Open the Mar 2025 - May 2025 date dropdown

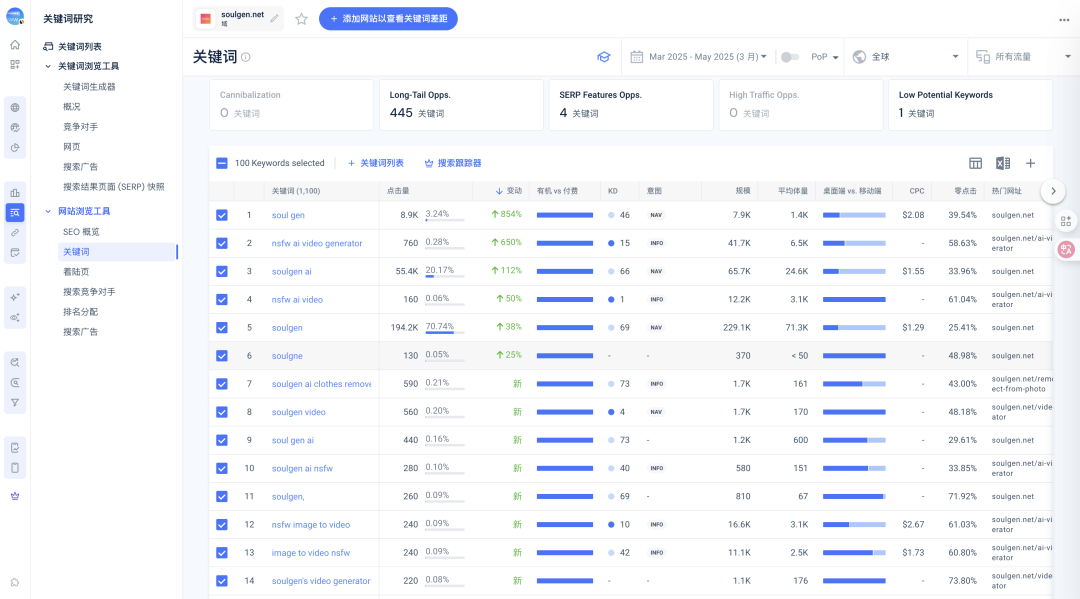(x=707, y=56)
